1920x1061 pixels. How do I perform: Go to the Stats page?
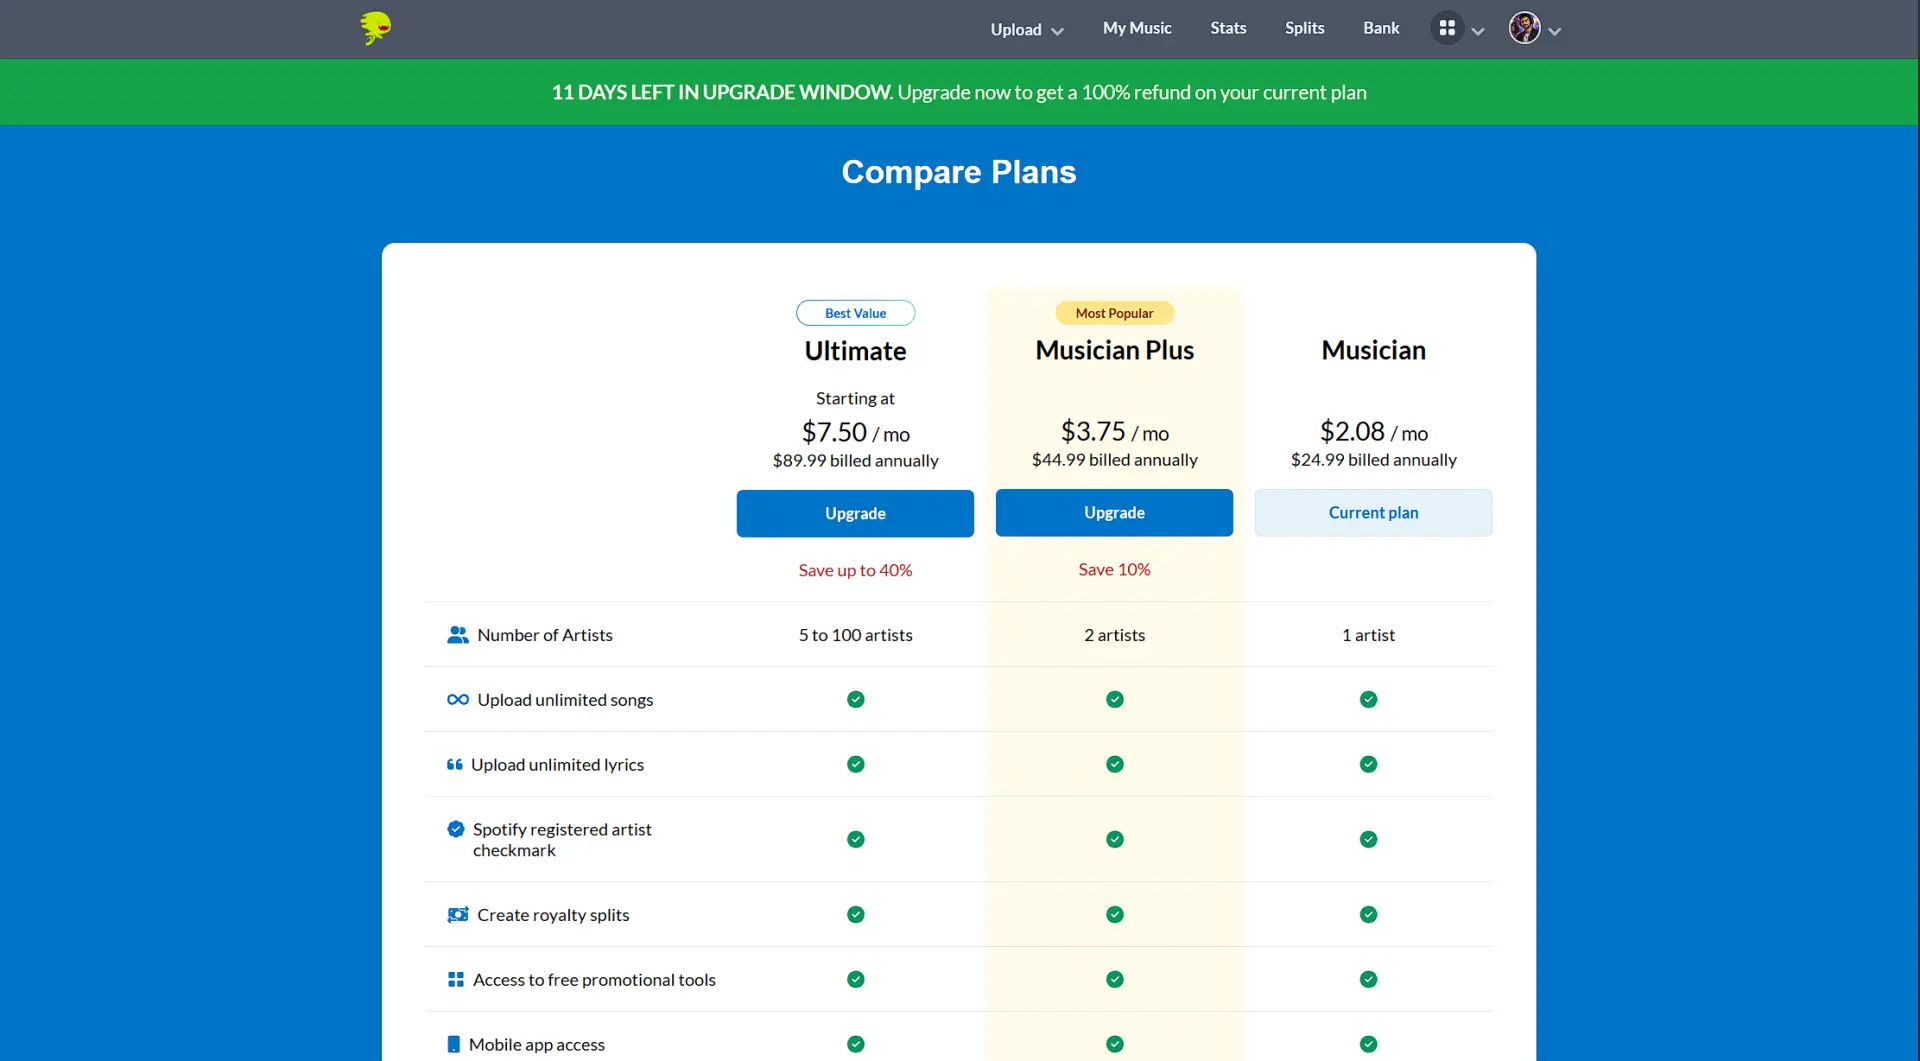point(1228,28)
